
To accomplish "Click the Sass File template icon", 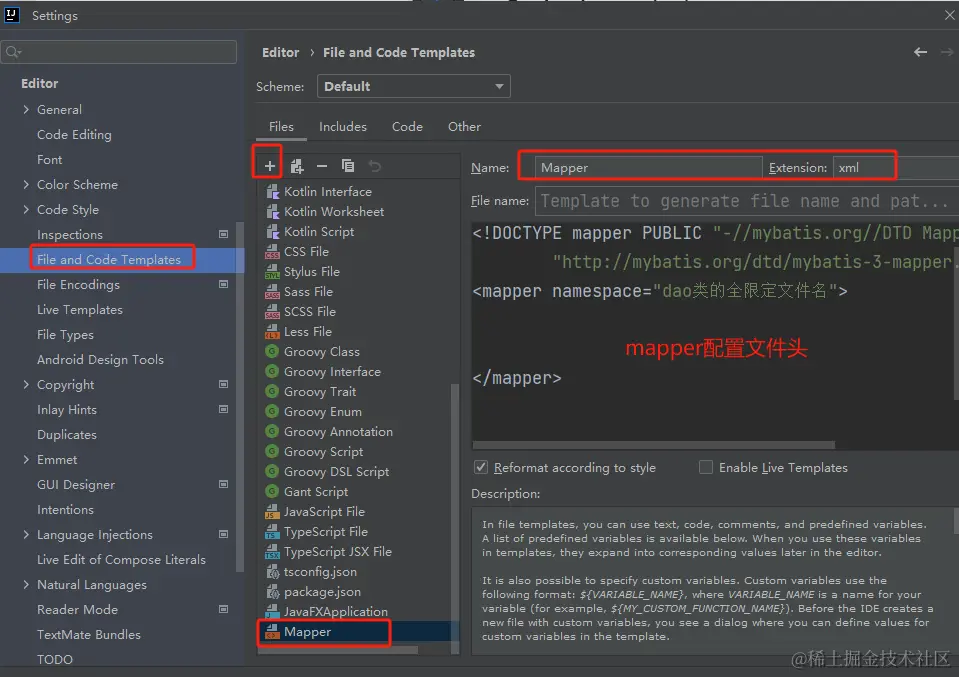I will click(272, 292).
